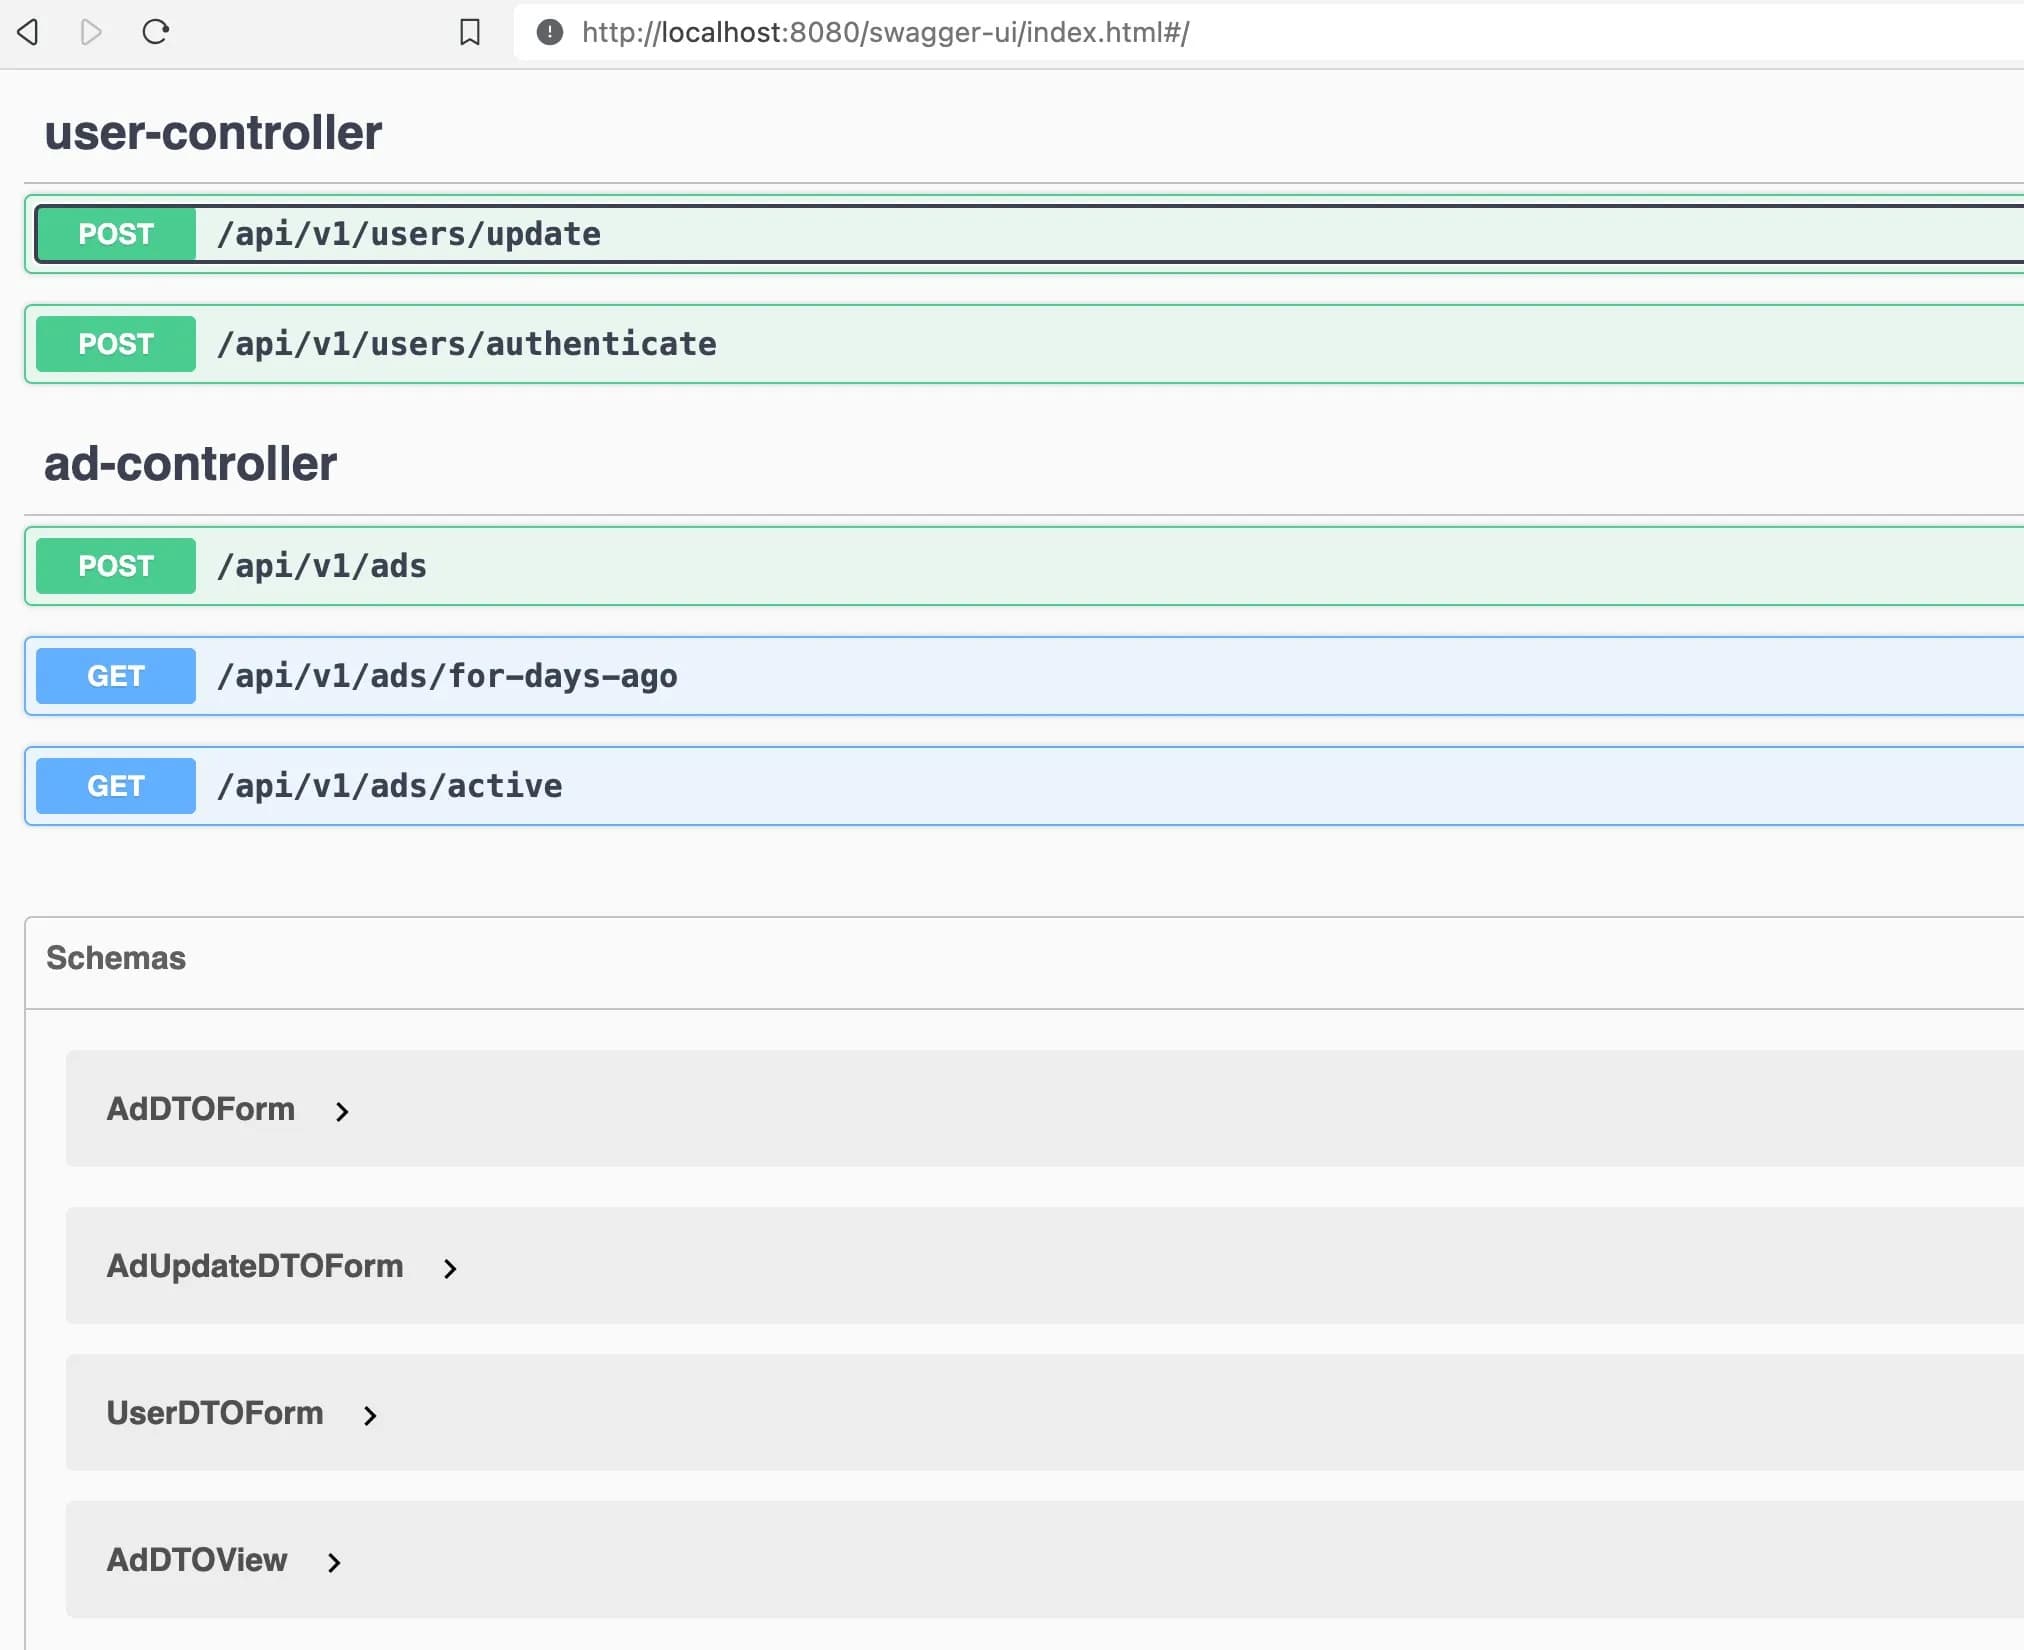
Task: Click the bookmark icon in the toolbar
Action: 469,31
